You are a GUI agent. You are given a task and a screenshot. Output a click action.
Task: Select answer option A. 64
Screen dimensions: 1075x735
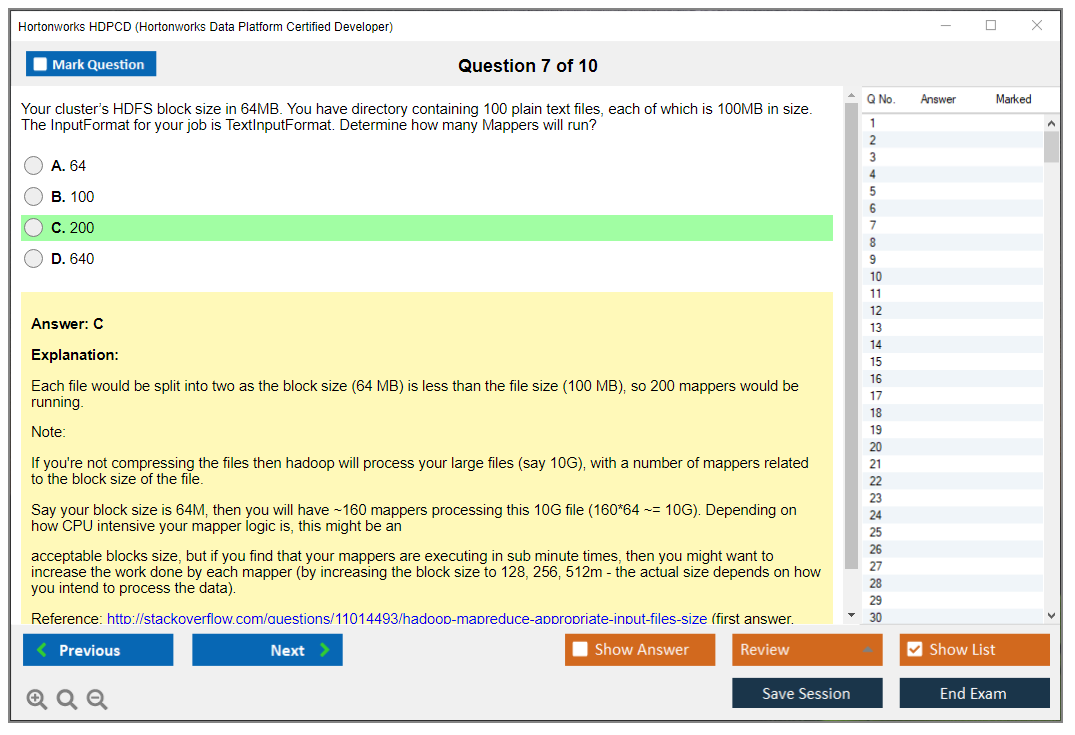click(x=34, y=166)
